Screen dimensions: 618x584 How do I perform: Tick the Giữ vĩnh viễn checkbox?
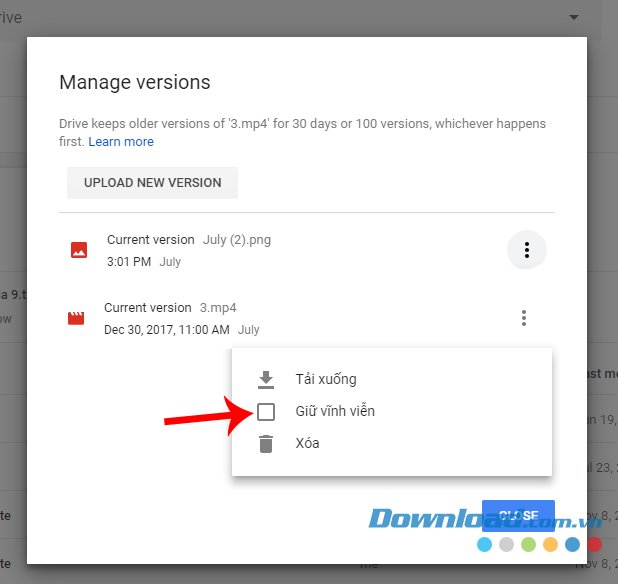point(266,412)
